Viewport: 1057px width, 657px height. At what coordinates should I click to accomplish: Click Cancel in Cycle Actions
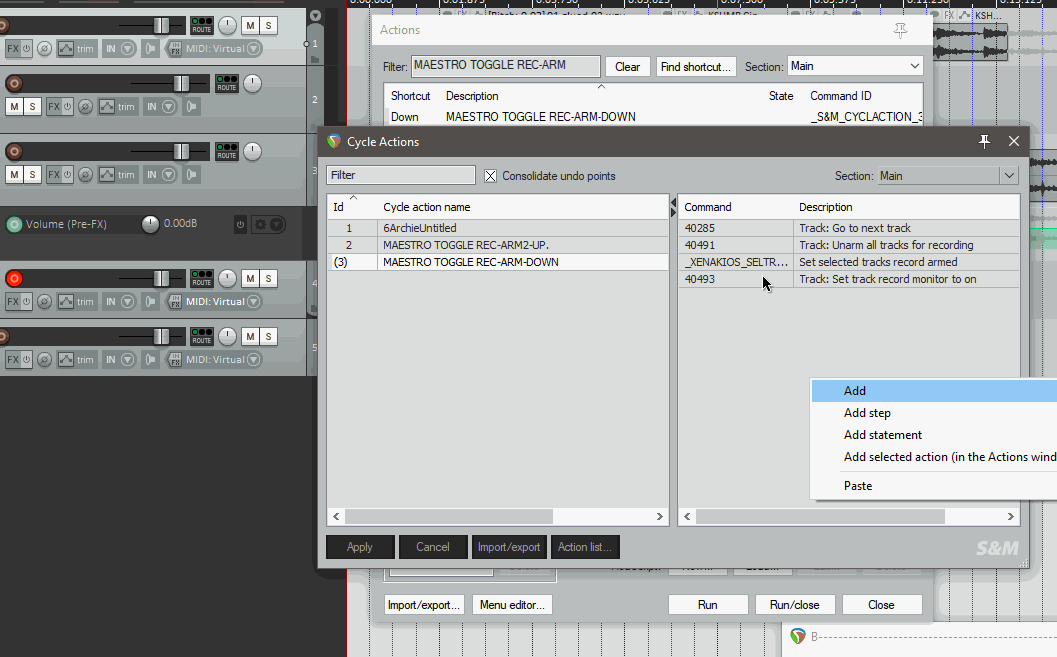tap(433, 547)
